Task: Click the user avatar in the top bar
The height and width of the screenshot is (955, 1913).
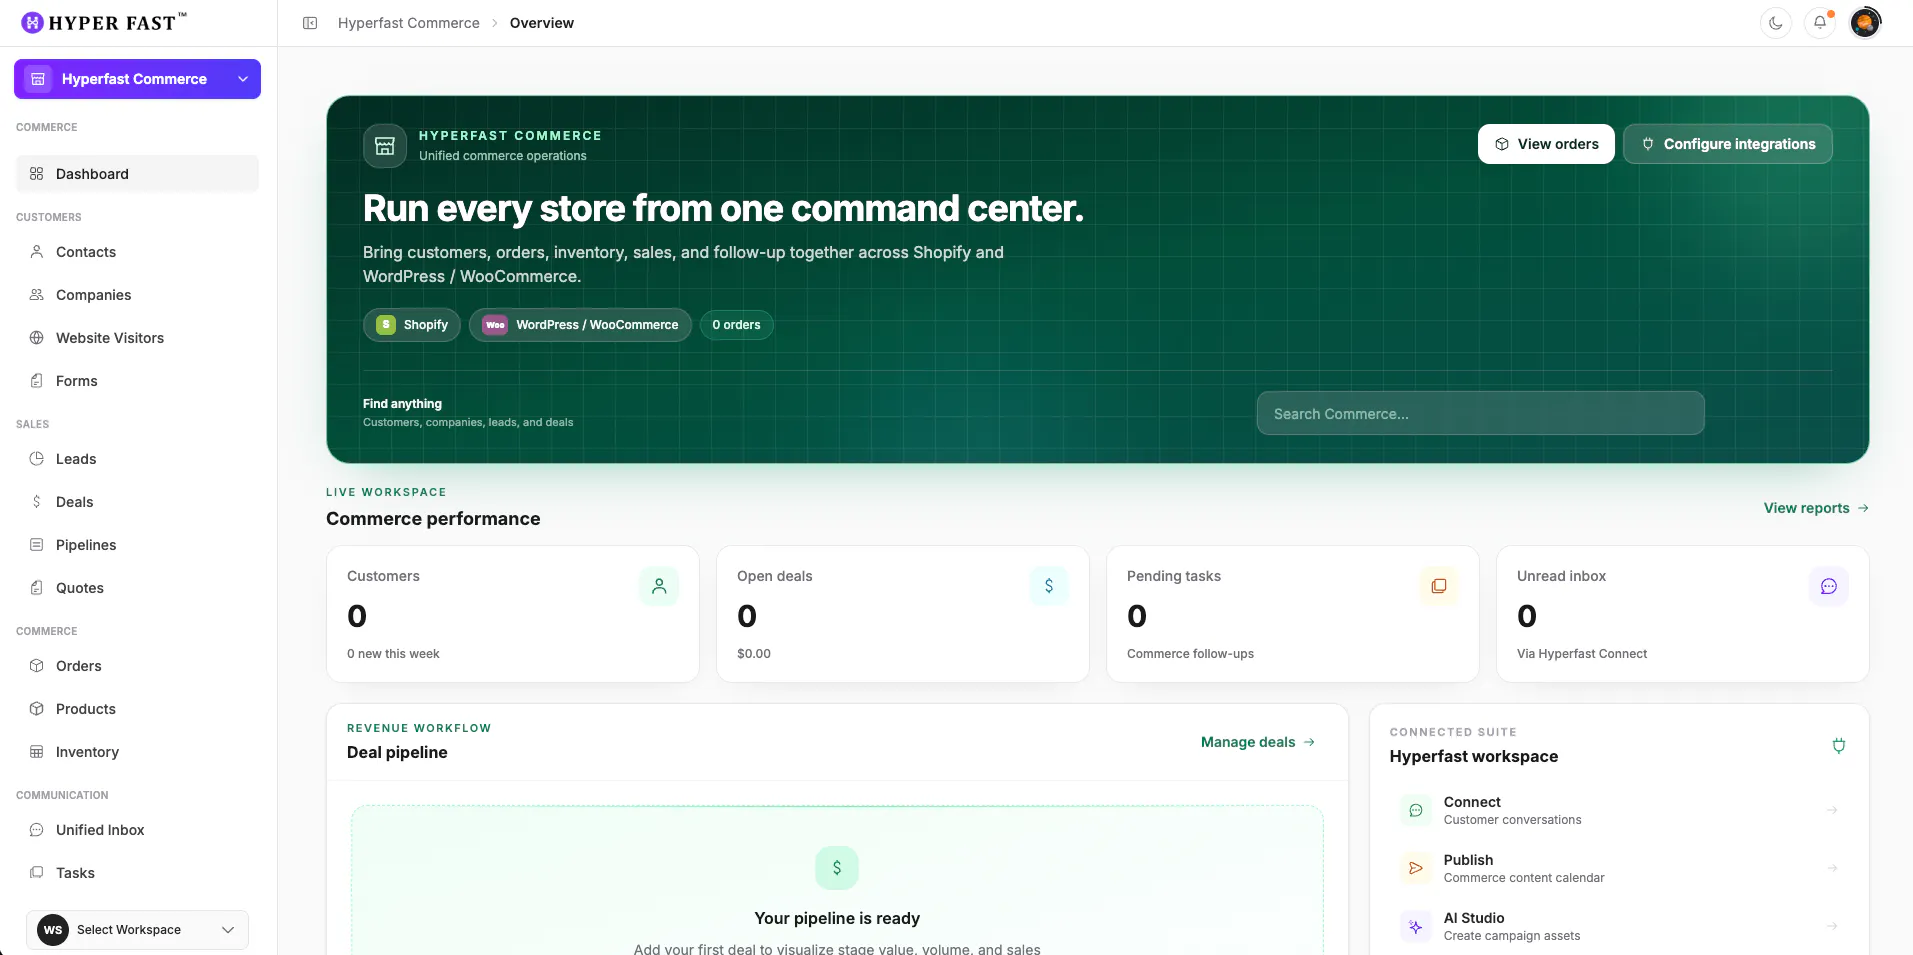Action: click(x=1865, y=23)
